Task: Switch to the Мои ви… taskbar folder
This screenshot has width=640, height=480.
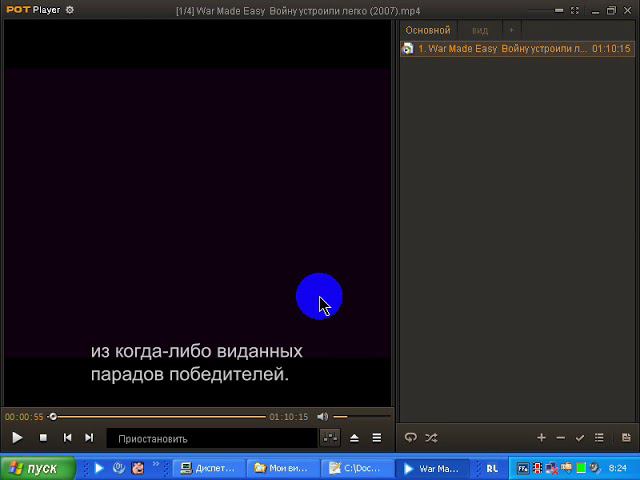Action: click(282, 468)
